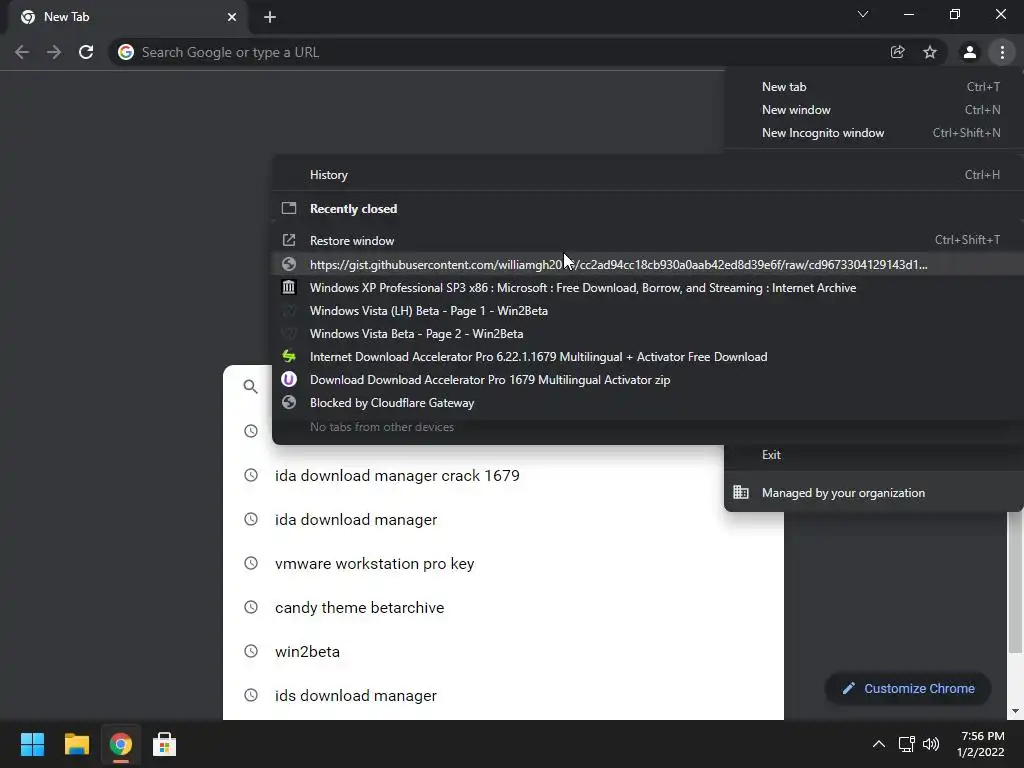Click the three-dot Chrome menu icon
Viewport: 1024px width, 768px height.
1002,52
